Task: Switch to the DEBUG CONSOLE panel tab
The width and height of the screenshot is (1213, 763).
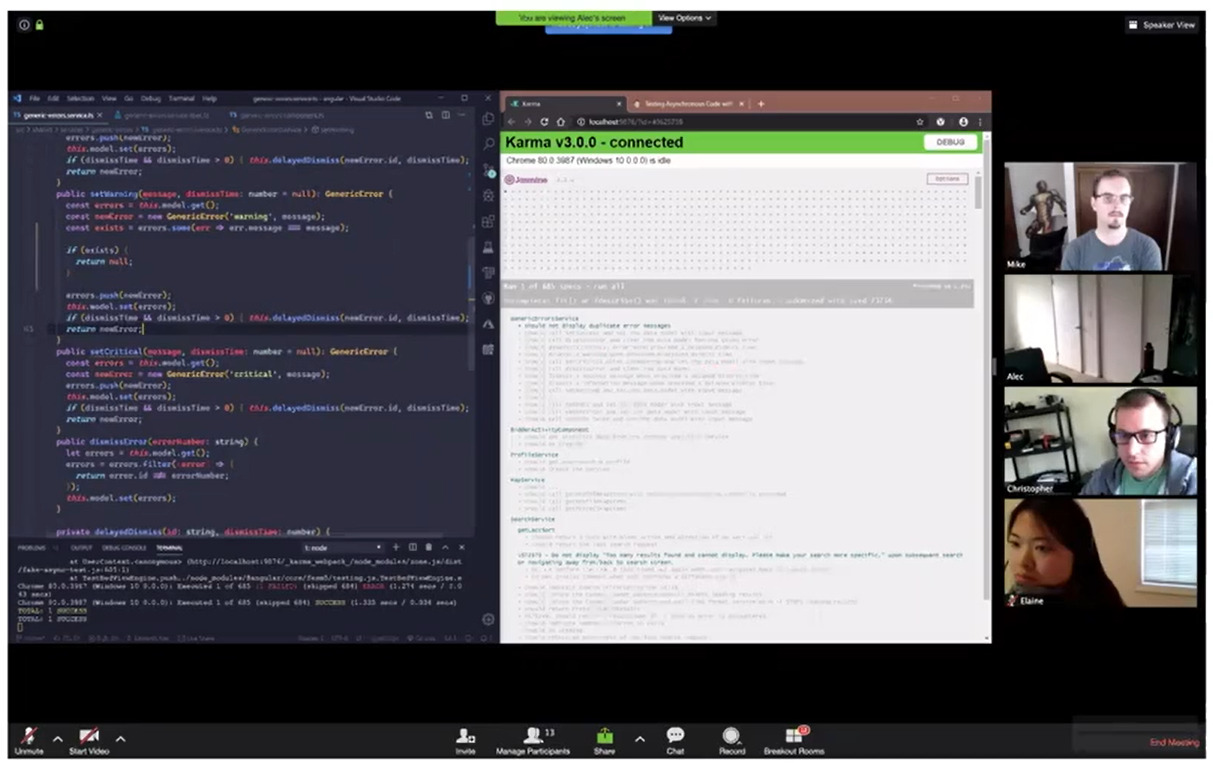Action: [124, 548]
